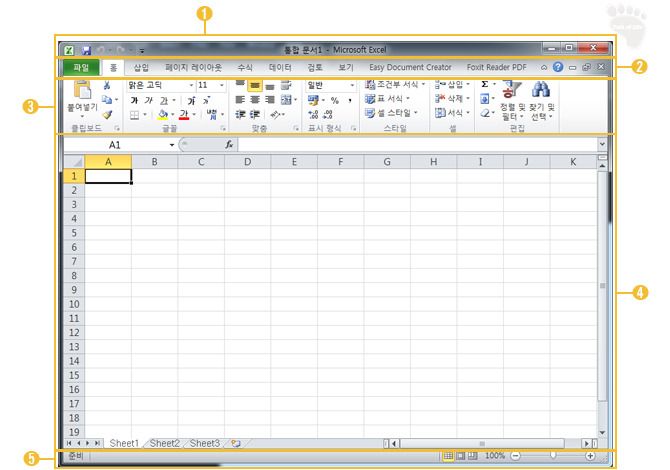Click the bottom align icon

(270, 85)
